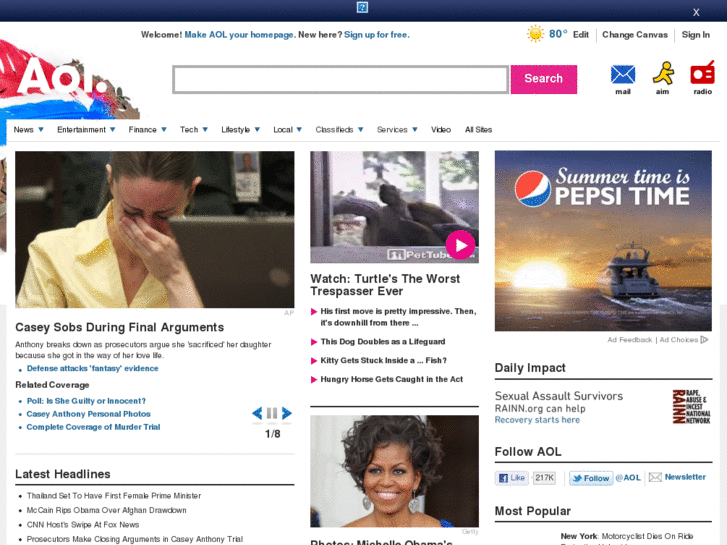Click the sun weather icon

pyautogui.click(x=535, y=34)
